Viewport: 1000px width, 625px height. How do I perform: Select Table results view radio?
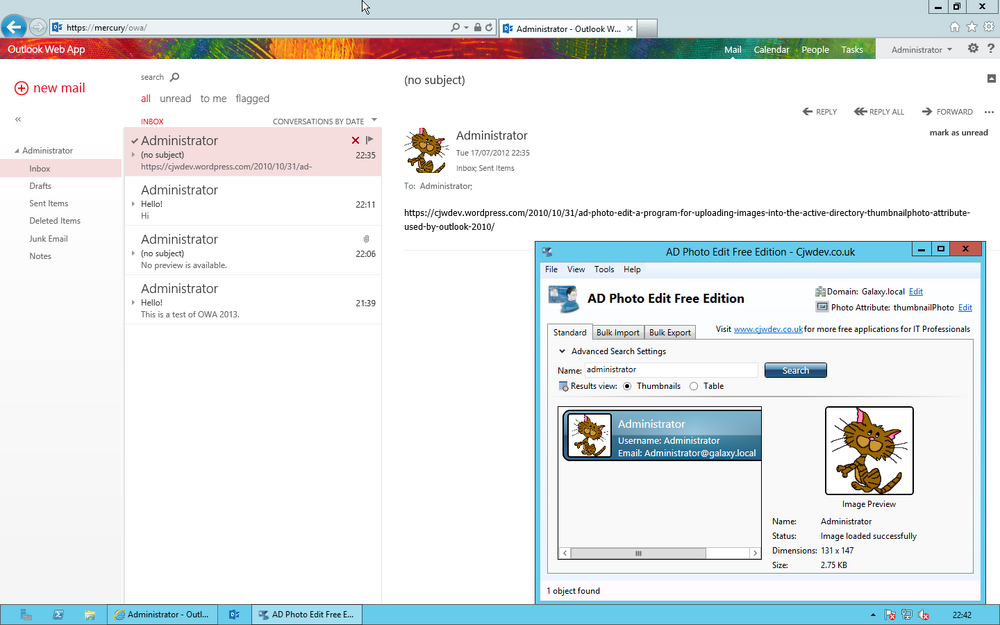point(693,386)
